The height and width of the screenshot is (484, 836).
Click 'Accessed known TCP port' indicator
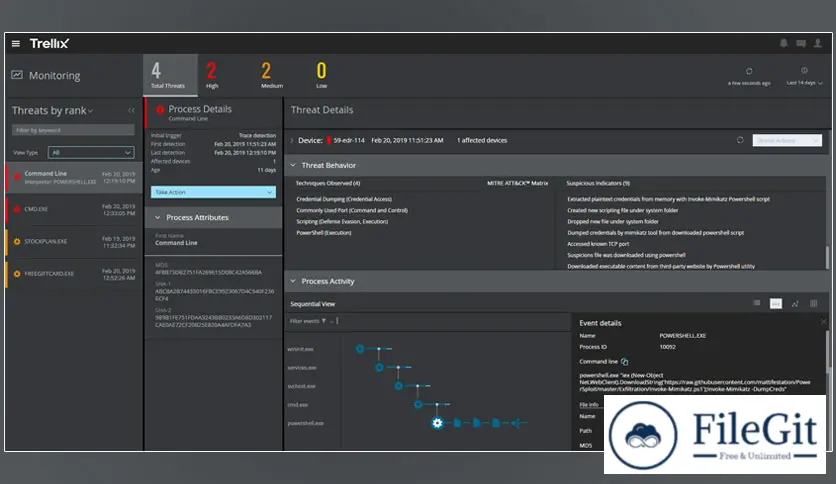click(598, 244)
